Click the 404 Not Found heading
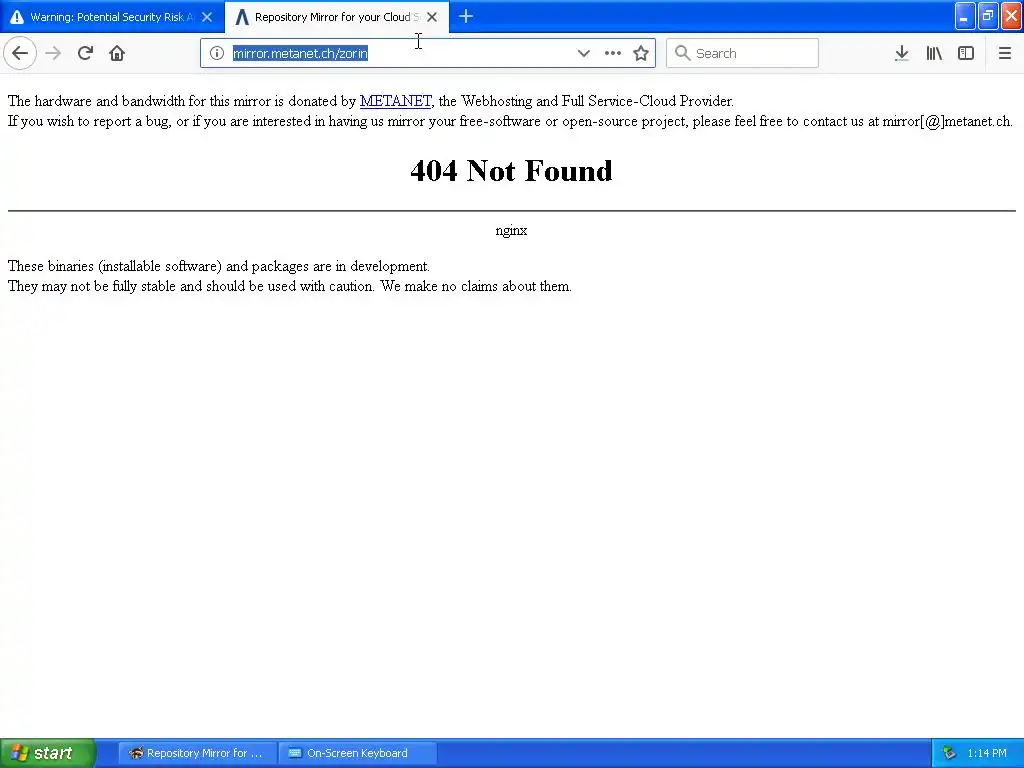The height and width of the screenshot is (768, 1024). coord(511,170)
